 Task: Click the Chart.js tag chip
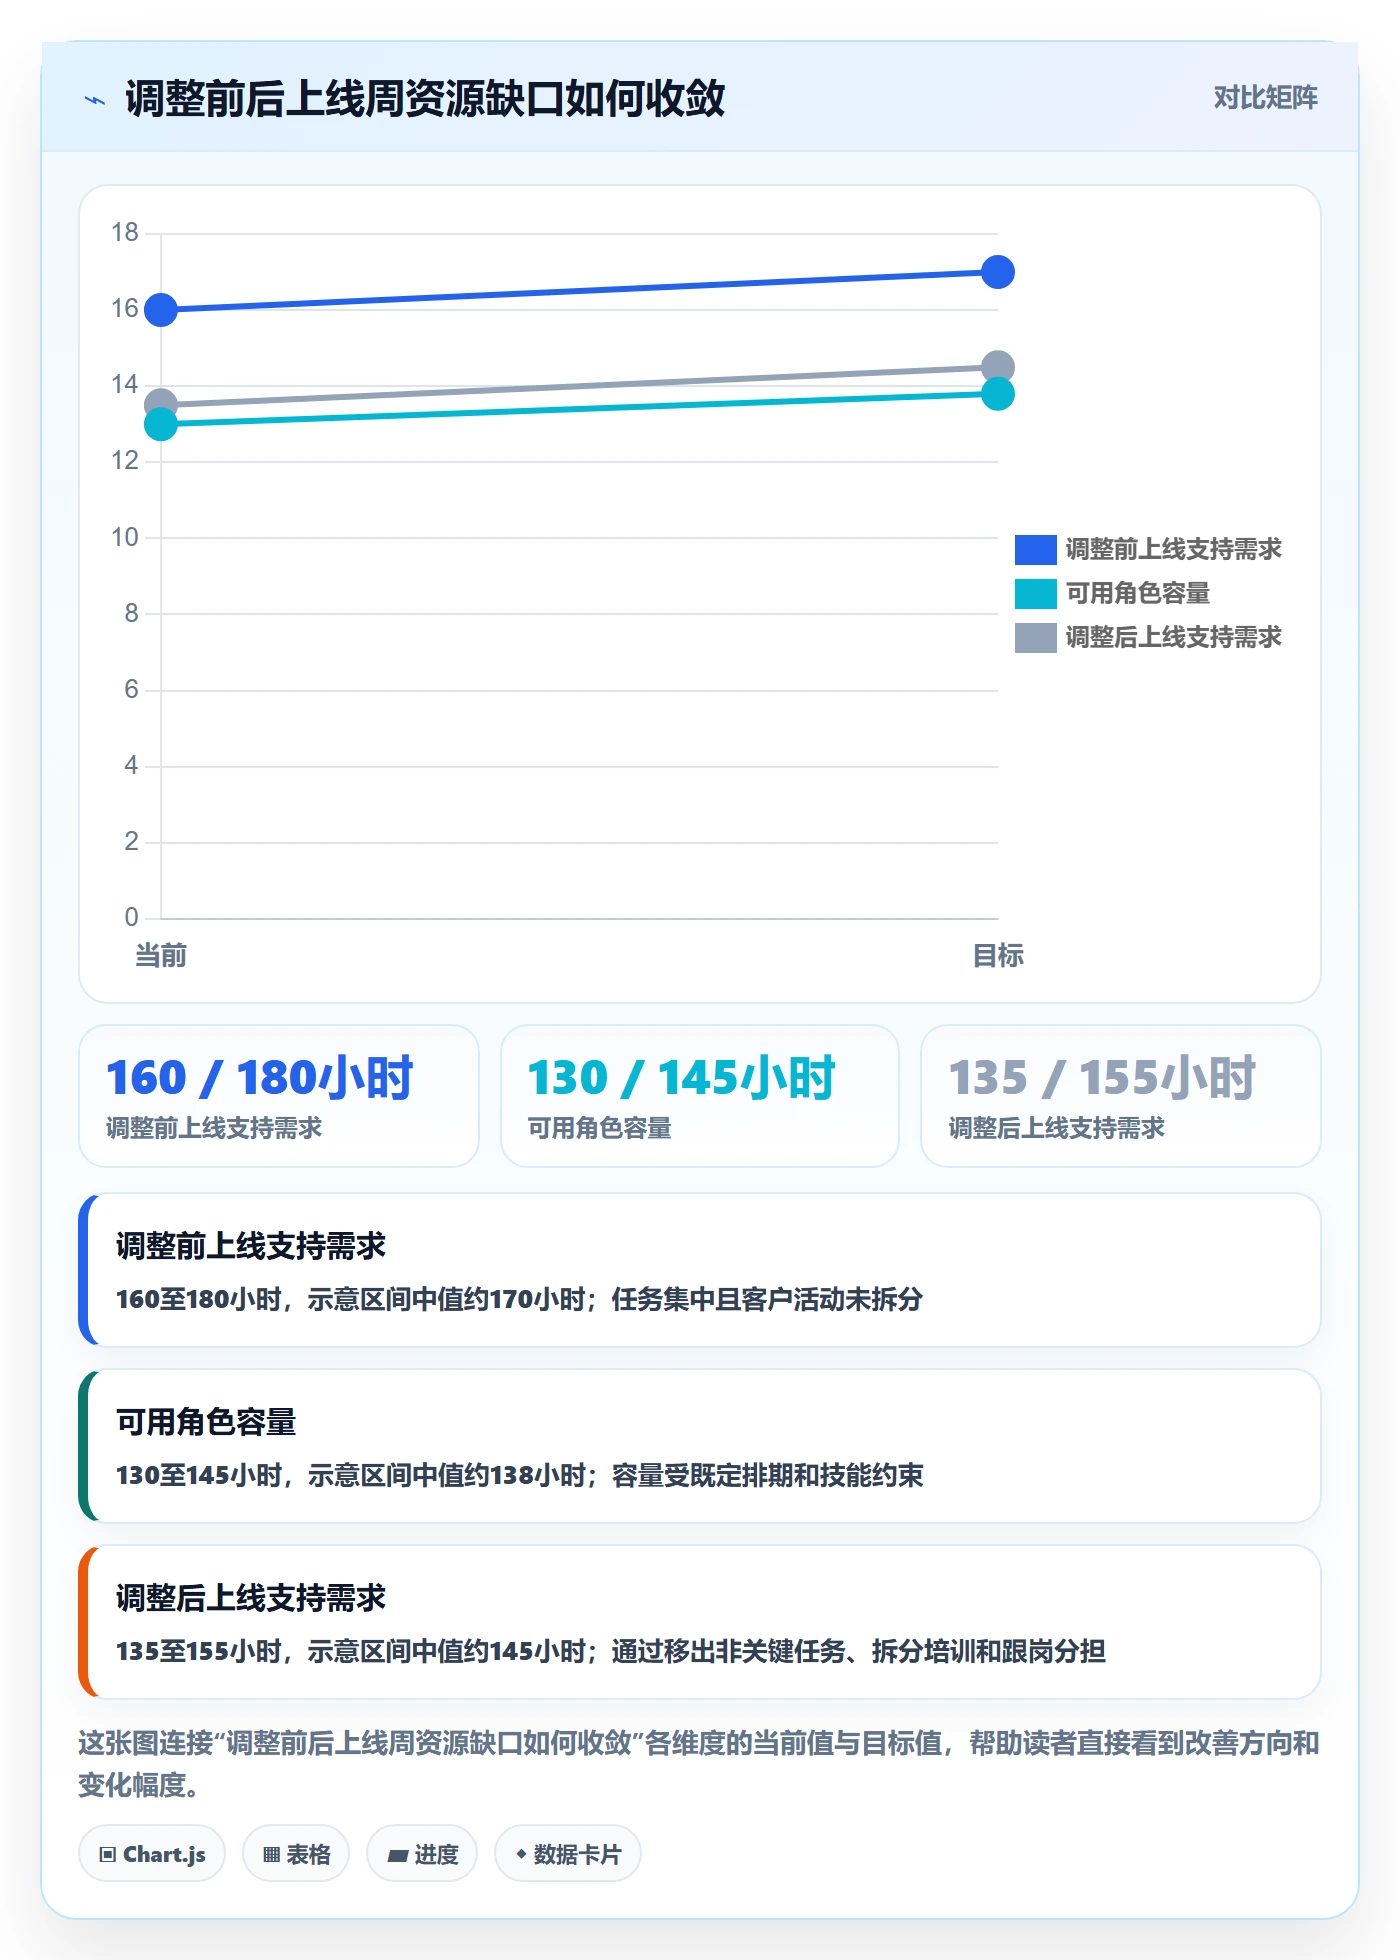coord(152,1854)
